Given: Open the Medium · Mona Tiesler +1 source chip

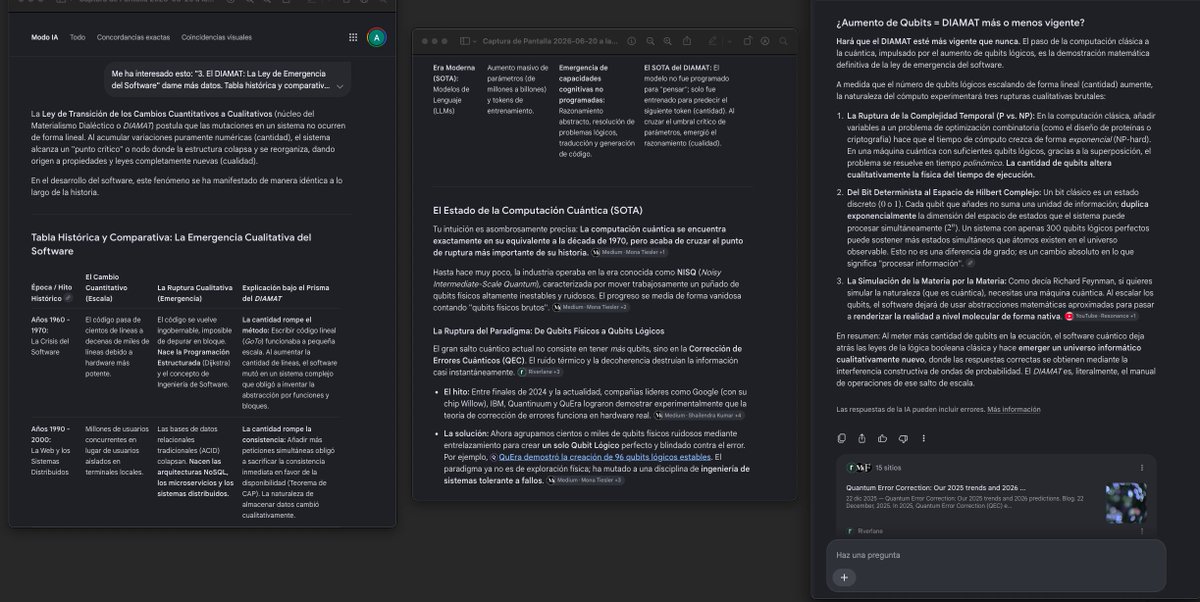Looking at the screenshot, I should 629,253.
